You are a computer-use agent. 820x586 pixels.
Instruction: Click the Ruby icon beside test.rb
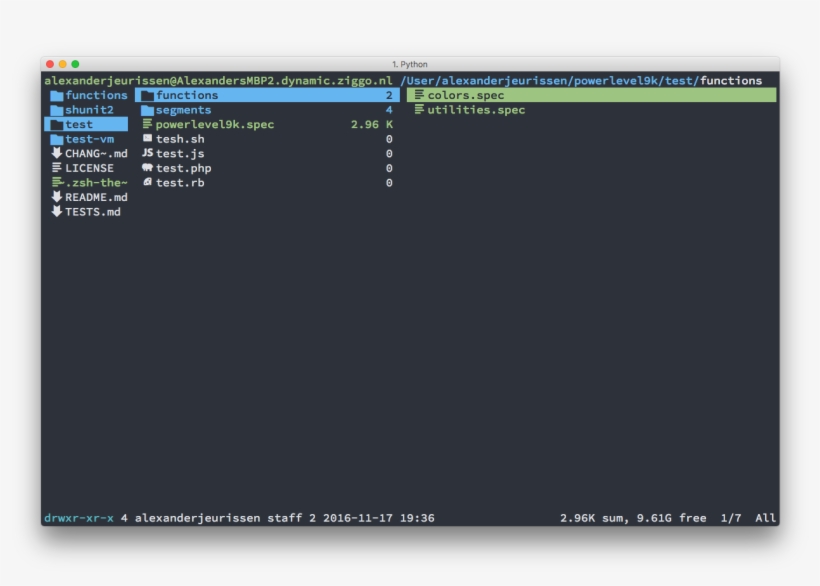[x=147, y=183]
